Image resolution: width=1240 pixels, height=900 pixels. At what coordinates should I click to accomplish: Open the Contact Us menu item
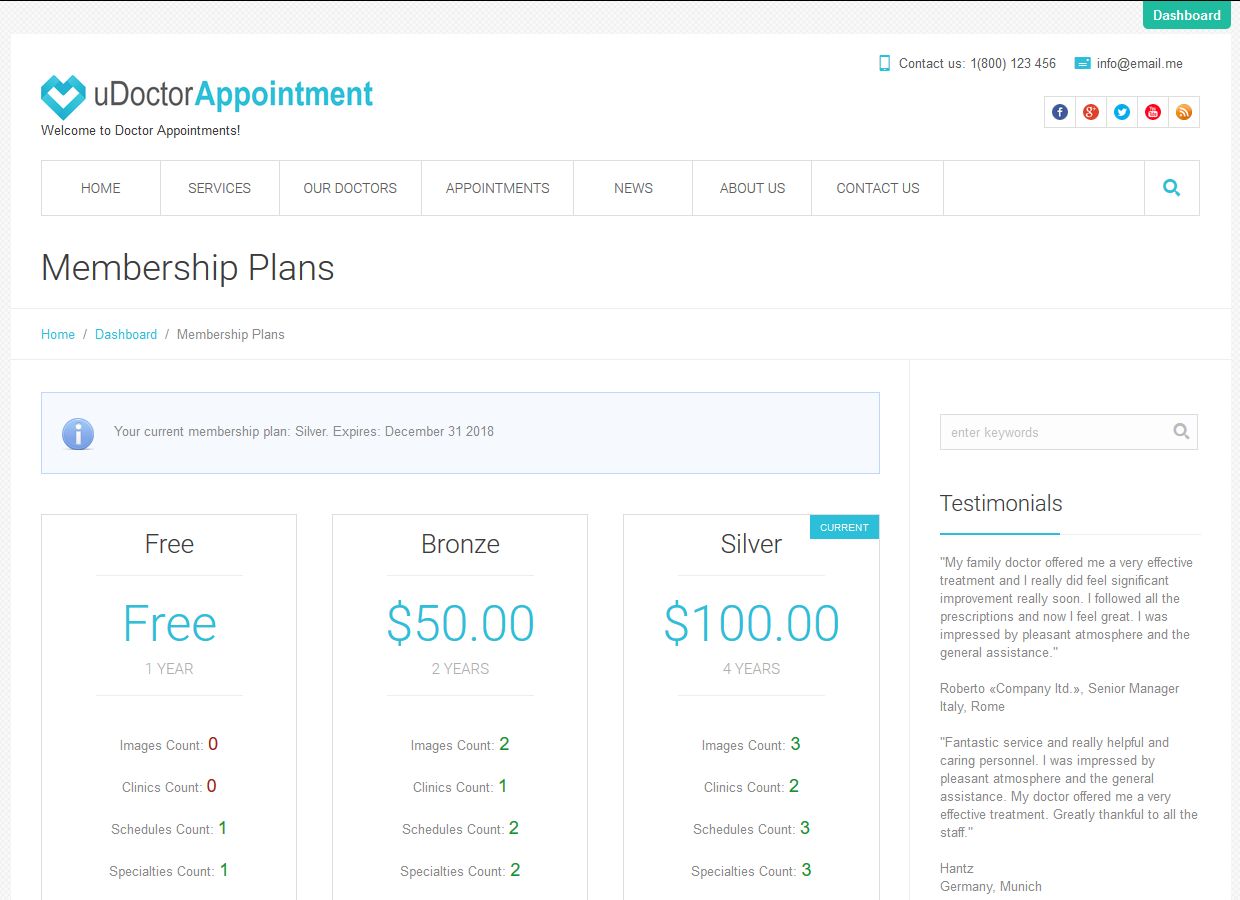[877, 188]
